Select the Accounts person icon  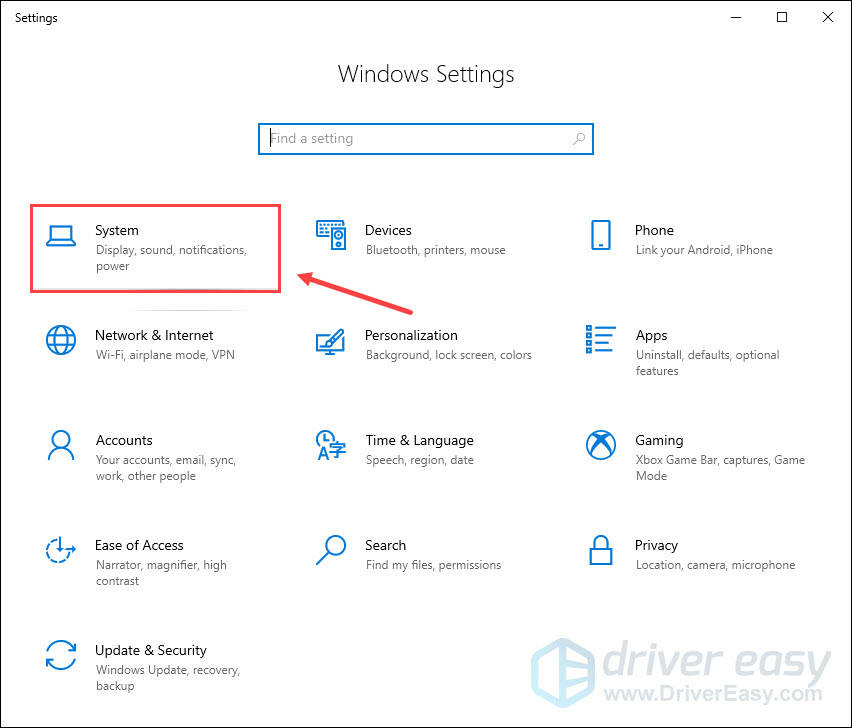61,445
